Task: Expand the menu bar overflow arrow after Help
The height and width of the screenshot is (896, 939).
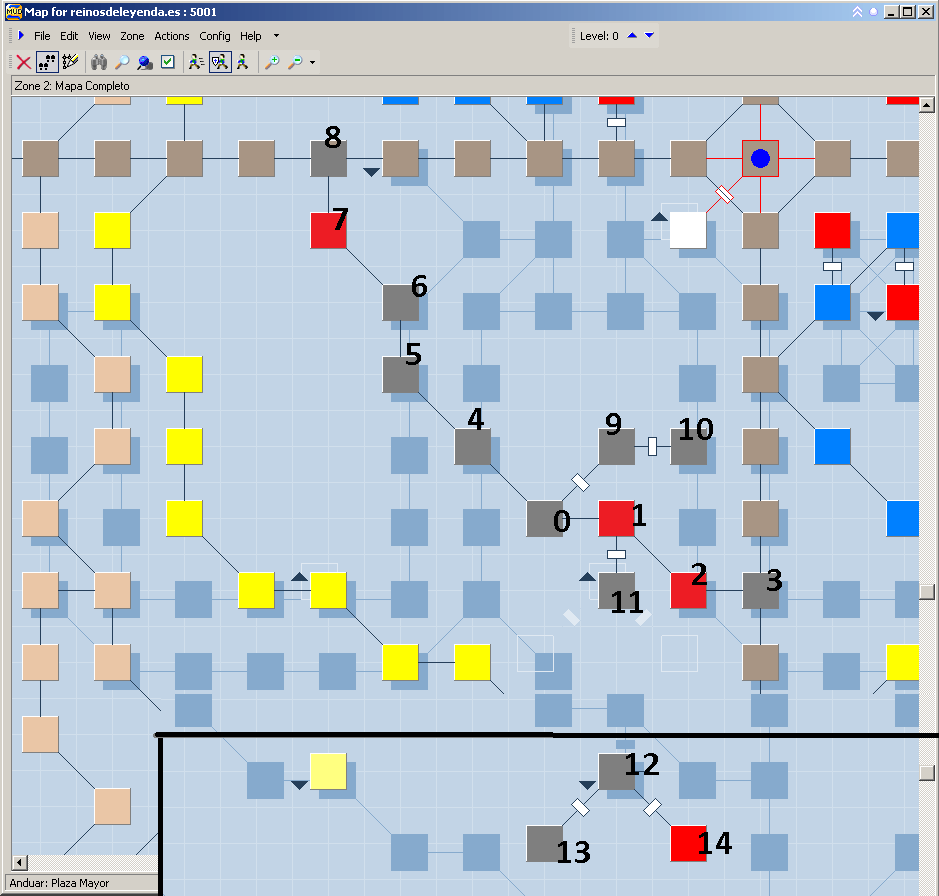Action: point(276,36)
